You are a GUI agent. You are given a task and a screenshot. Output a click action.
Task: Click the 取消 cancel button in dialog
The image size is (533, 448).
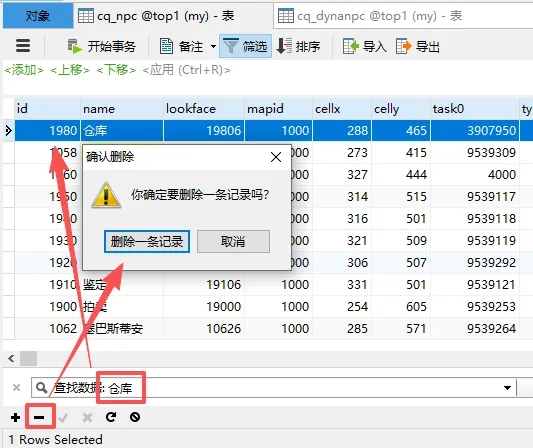coord(233,242)
